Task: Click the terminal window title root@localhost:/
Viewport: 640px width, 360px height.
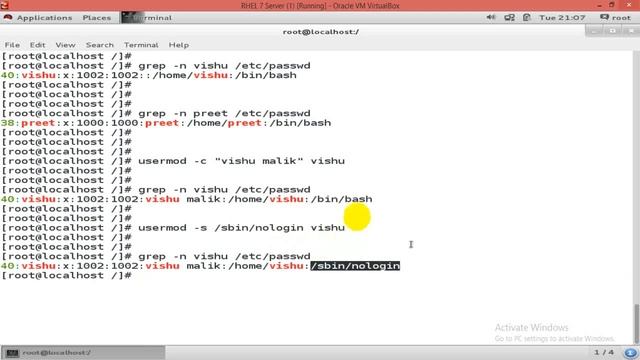Action: 320,32
